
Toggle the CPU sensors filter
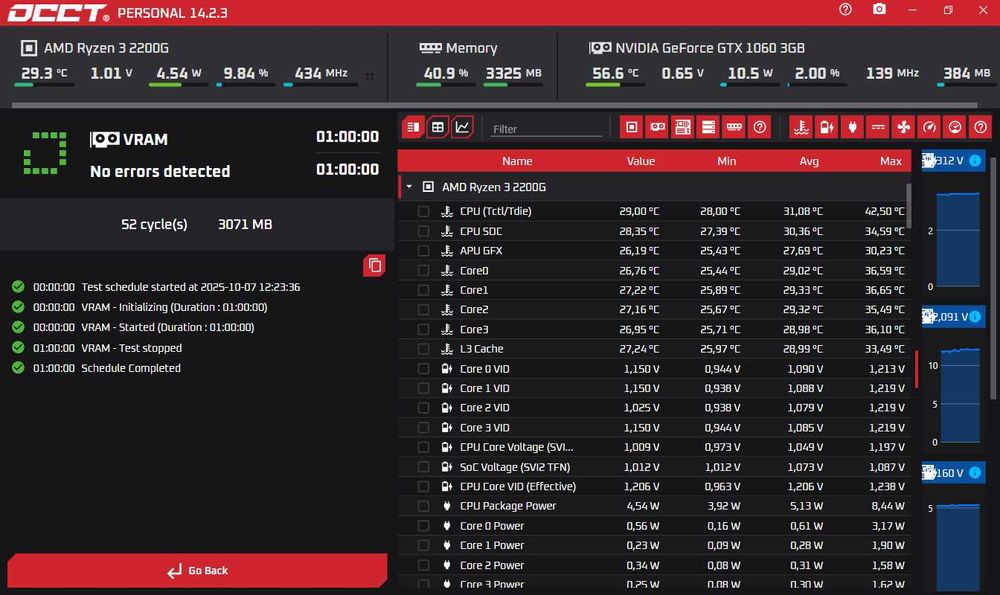pyautogui.click(x=631, y=128)
